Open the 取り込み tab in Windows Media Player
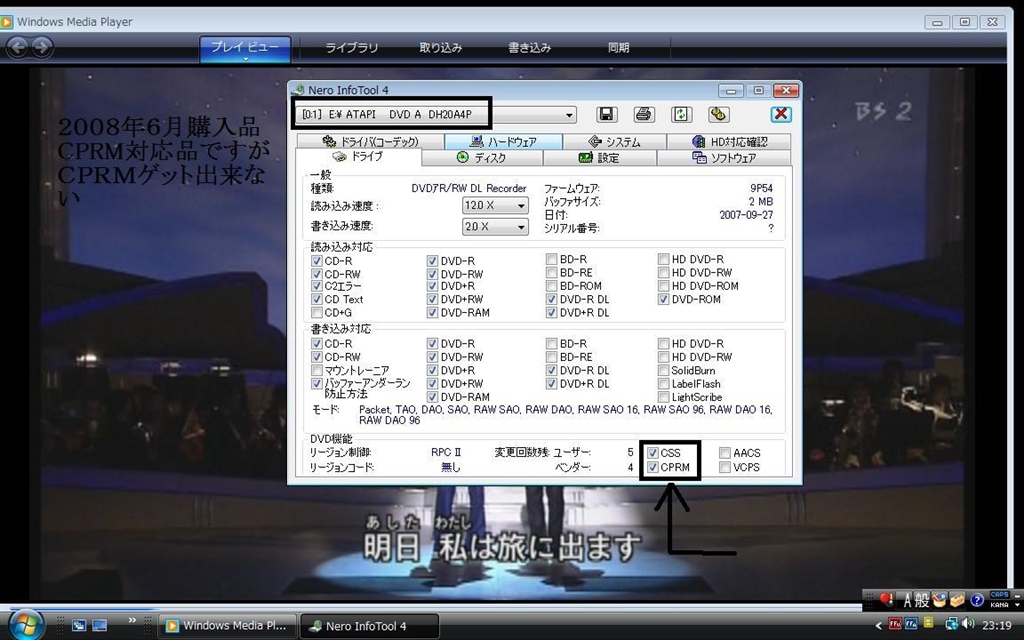This screenshot has width=1024, height=640. 441,48
